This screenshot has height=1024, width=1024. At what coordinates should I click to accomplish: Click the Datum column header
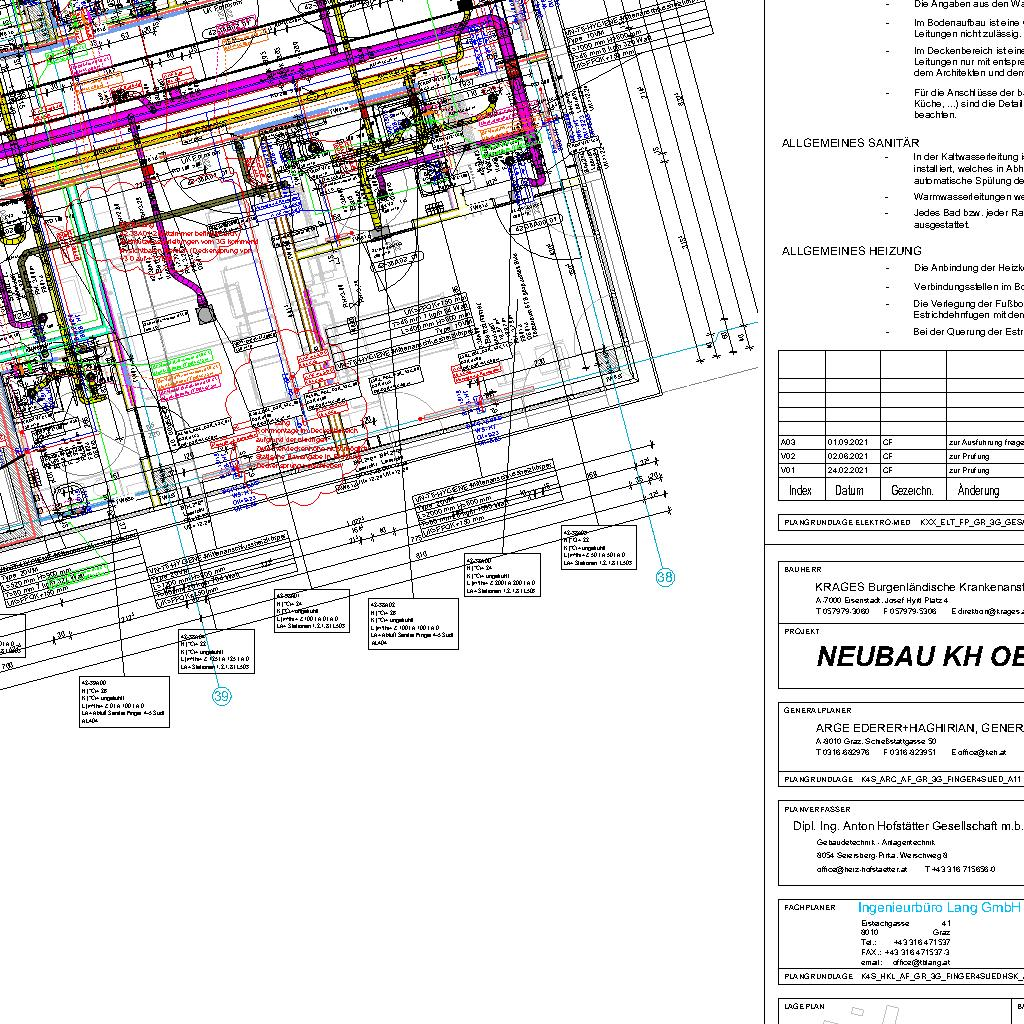click(x=850, y=491)
